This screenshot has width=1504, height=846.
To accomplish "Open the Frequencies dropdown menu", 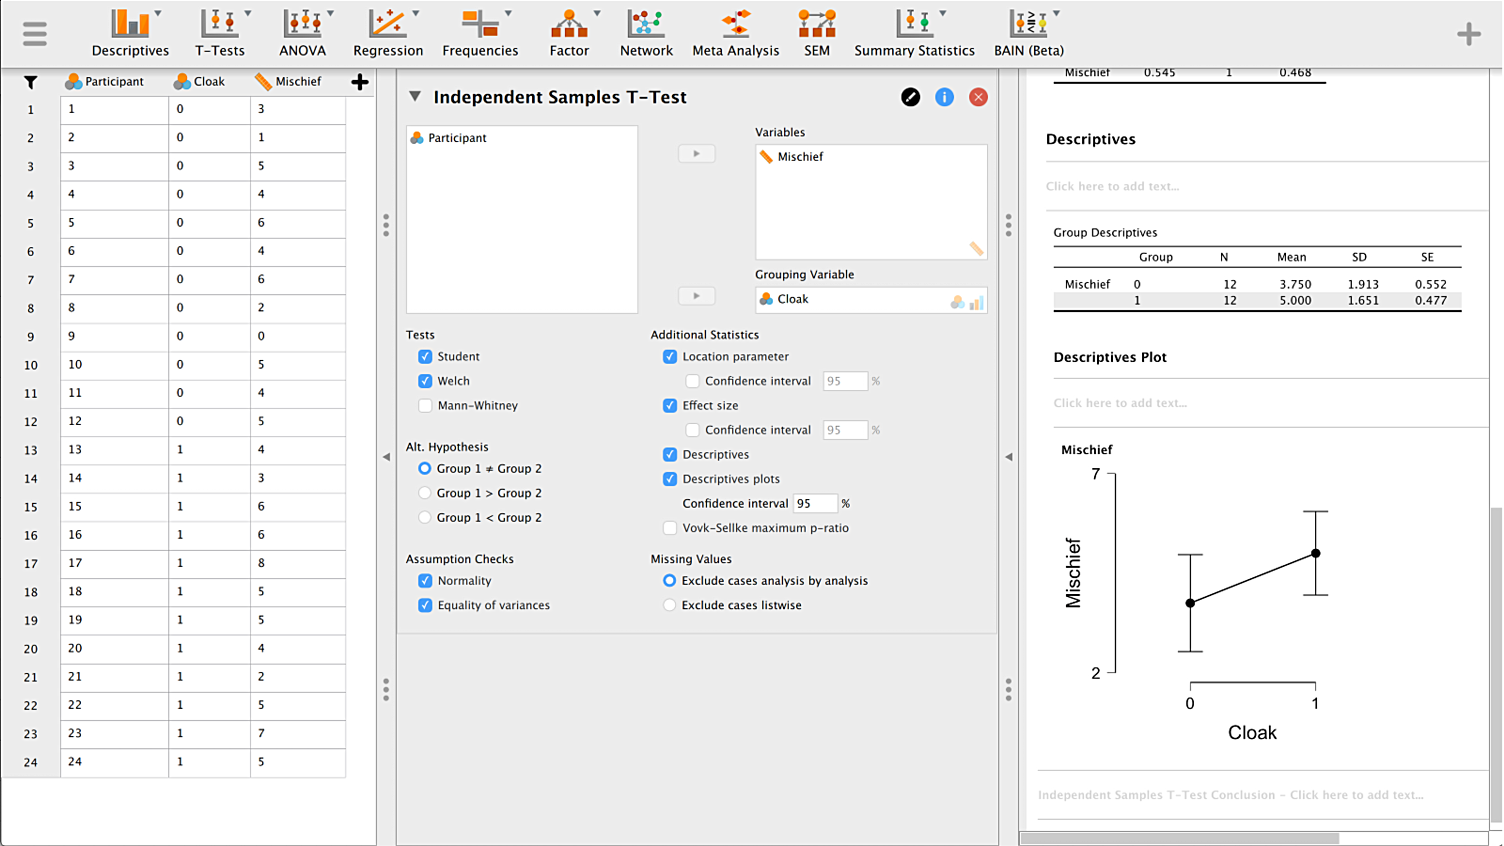I will click(x=480, y=33).
